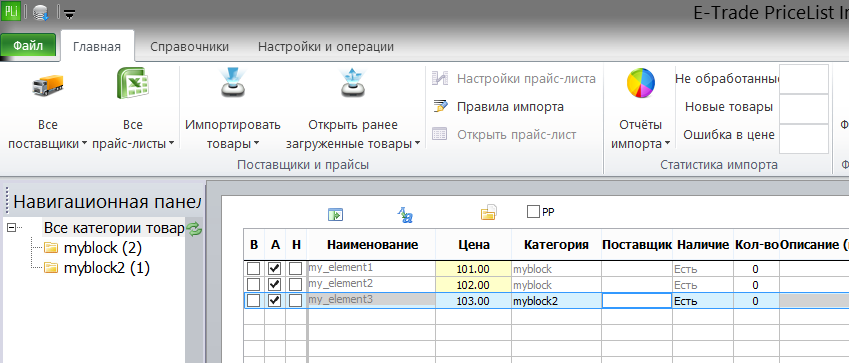Select the my_element1 name cell
The width and height of the screenshot is (849, 363).
point(371,269)
